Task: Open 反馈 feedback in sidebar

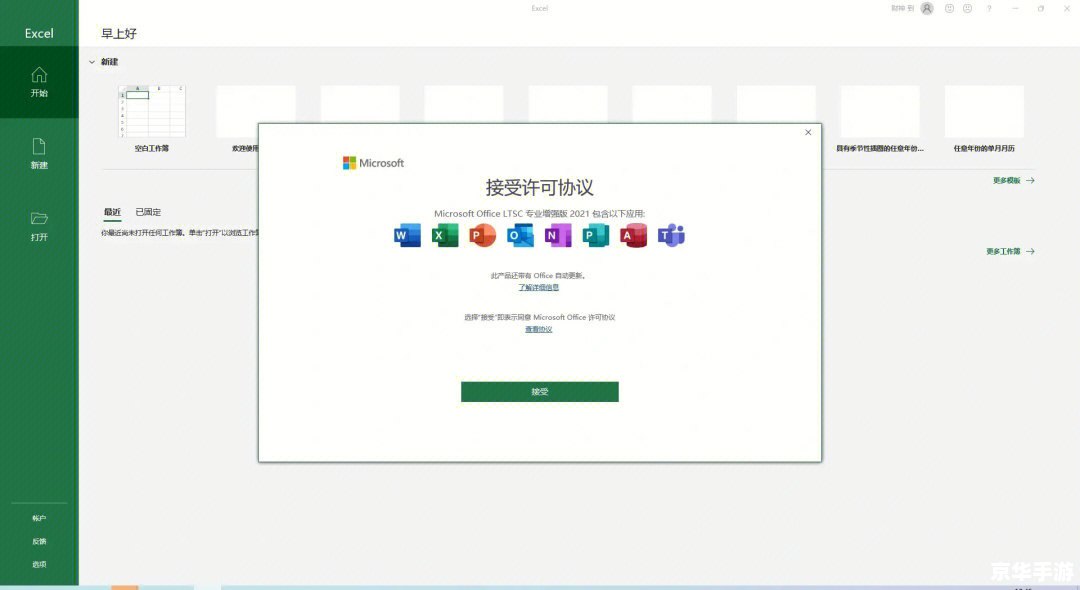Action: point(39,541)
